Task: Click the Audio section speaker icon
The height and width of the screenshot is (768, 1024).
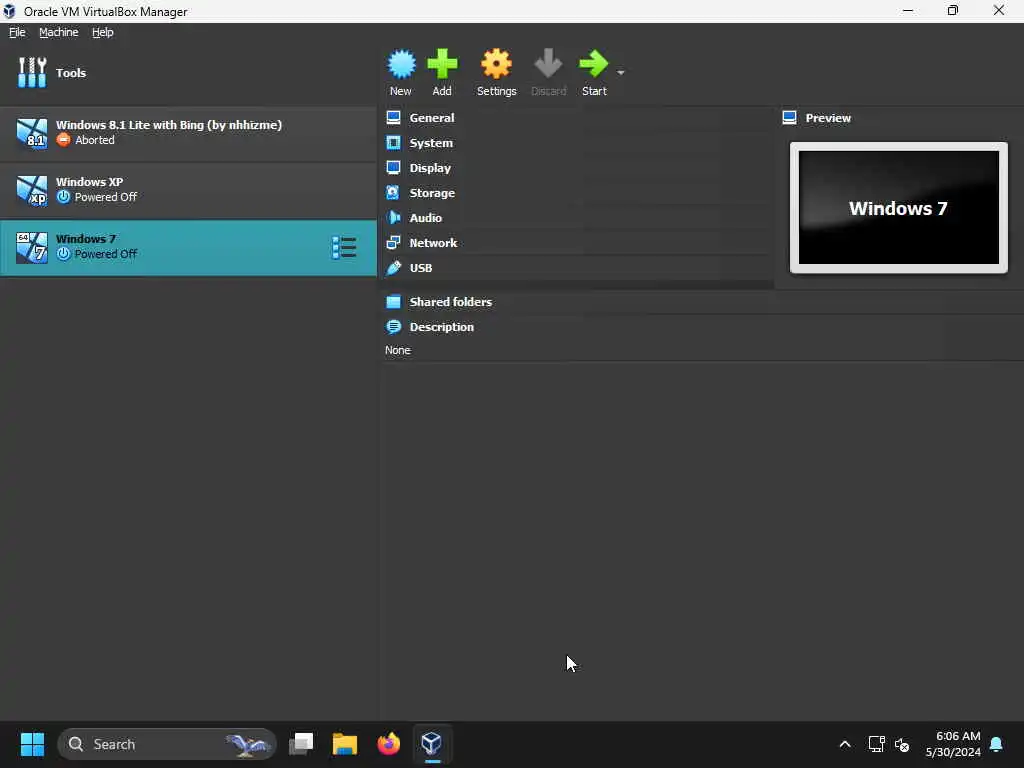Action: click(x=393, y=217)
